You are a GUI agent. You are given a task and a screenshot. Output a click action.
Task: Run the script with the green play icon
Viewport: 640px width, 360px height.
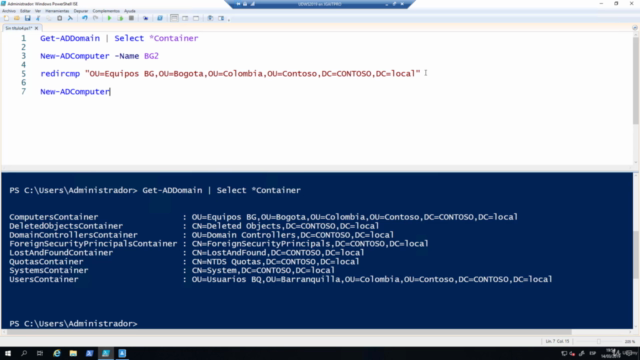tap(109, 18)
